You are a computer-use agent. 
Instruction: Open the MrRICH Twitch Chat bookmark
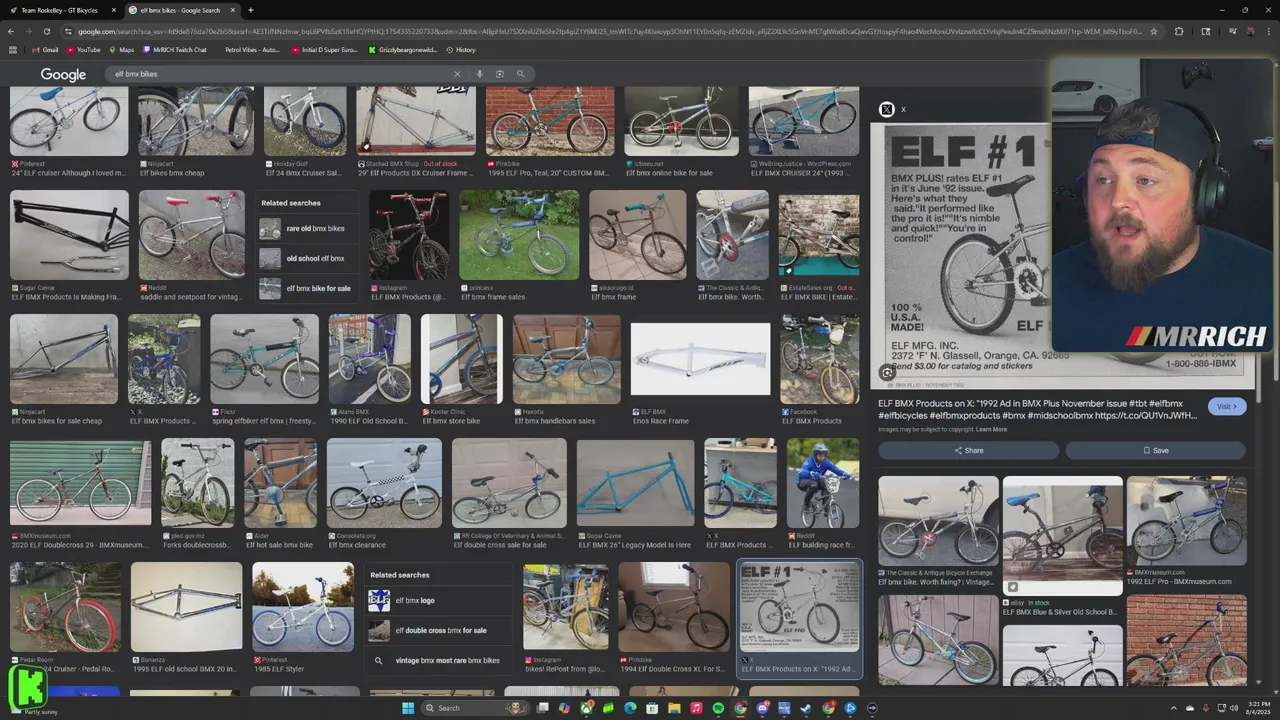175,49
